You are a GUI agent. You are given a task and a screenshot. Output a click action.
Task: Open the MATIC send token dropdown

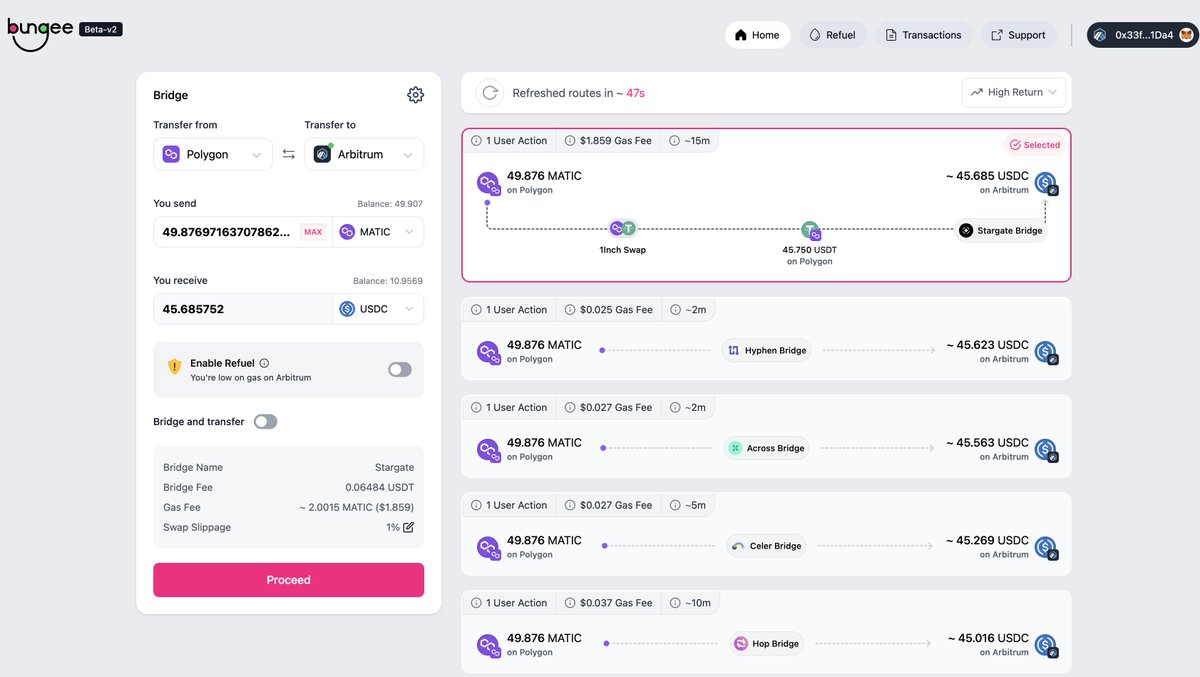coord(378,232)
